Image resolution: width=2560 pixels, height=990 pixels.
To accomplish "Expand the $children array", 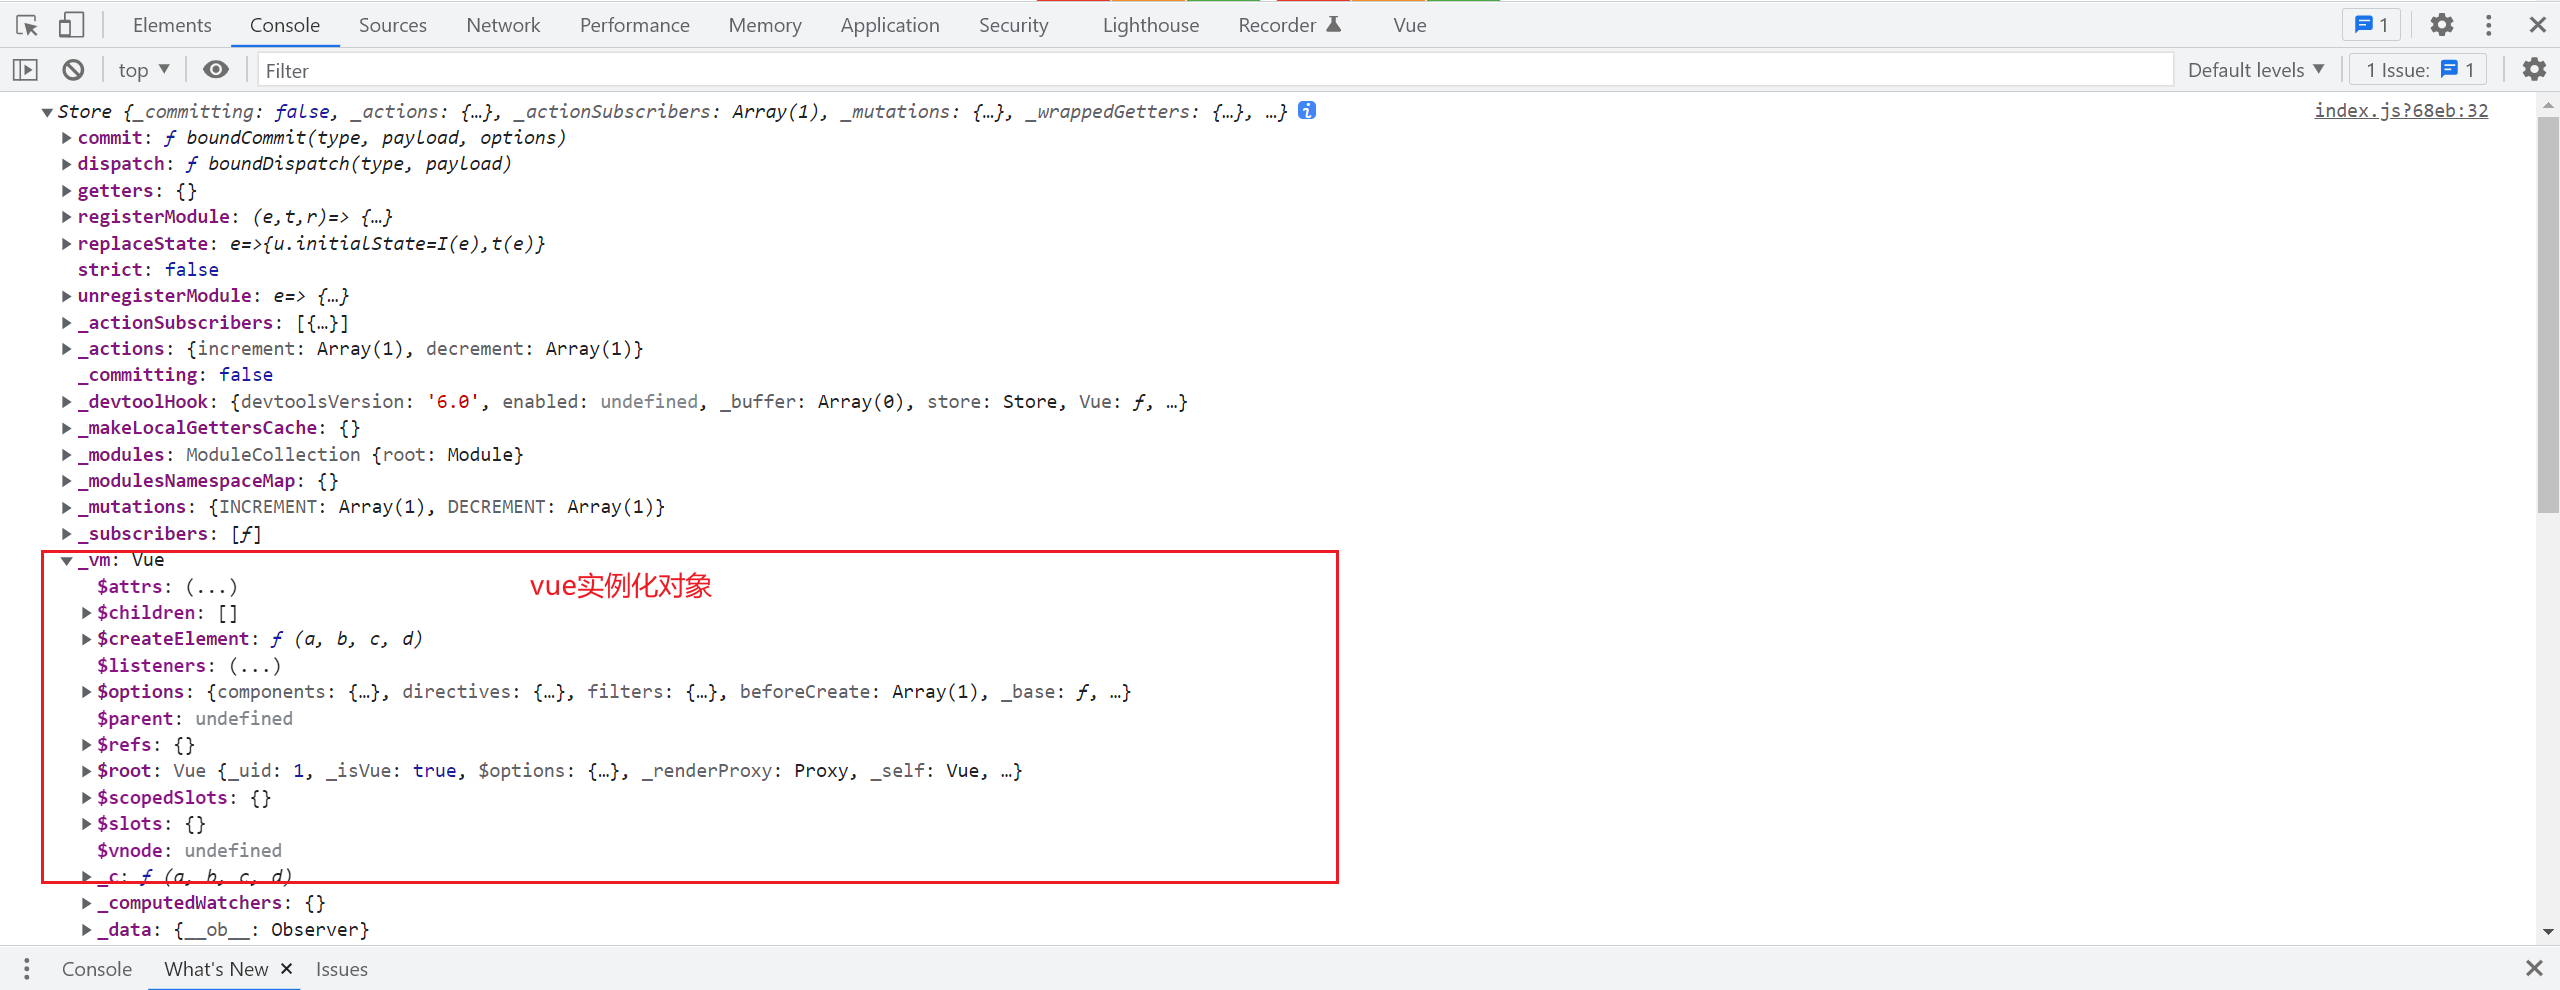I will (87, 613).
